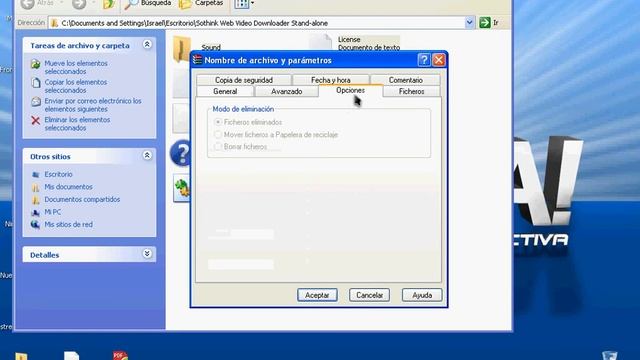Viewport: 640px width, 360px height.
Task: Click the move items icon in tasks panel
Action: click(x=36, y=64)
